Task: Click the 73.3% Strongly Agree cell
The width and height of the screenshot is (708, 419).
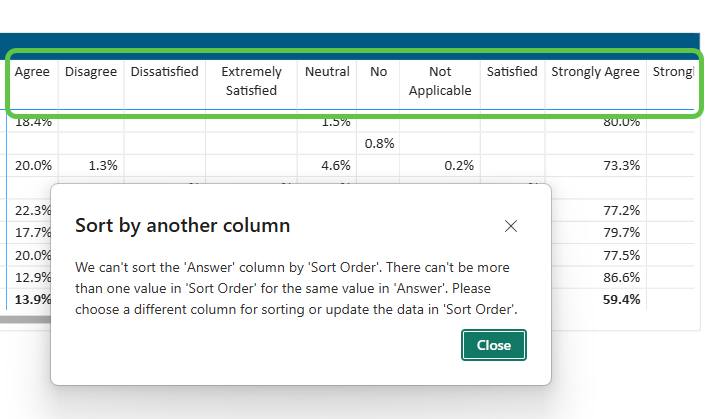Action: [x=622, y=166]
